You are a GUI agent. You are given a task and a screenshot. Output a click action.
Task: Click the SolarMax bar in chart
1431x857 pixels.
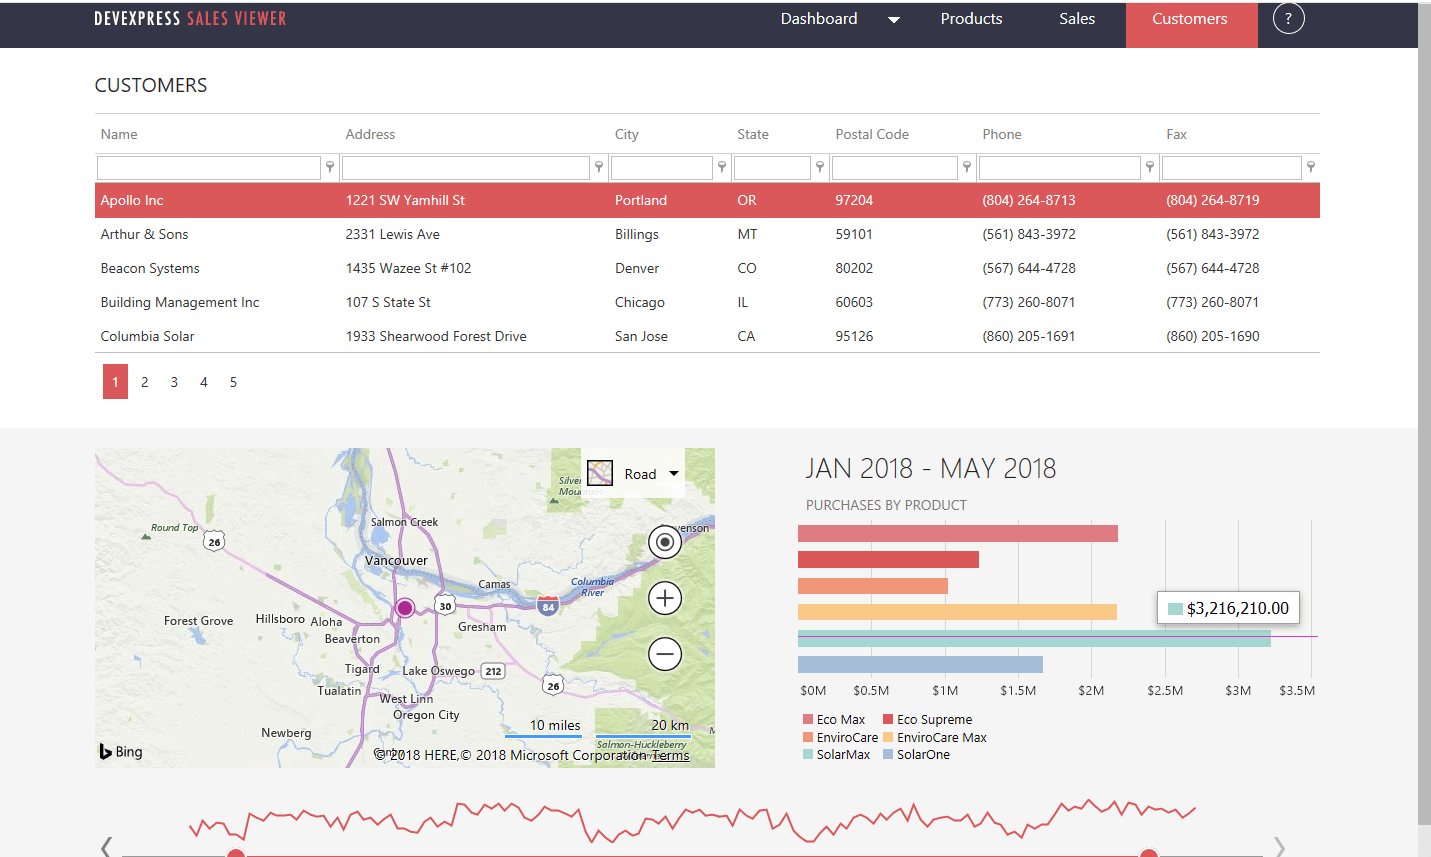(1034, 638)
